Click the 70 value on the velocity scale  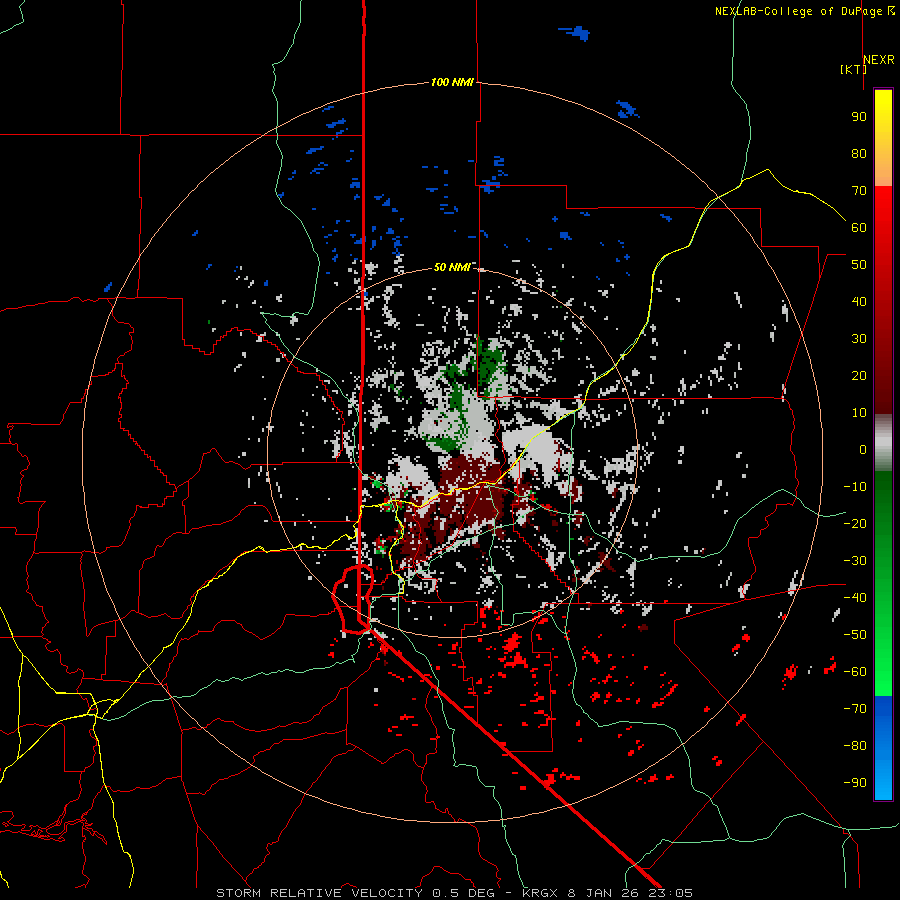[859, 191]
